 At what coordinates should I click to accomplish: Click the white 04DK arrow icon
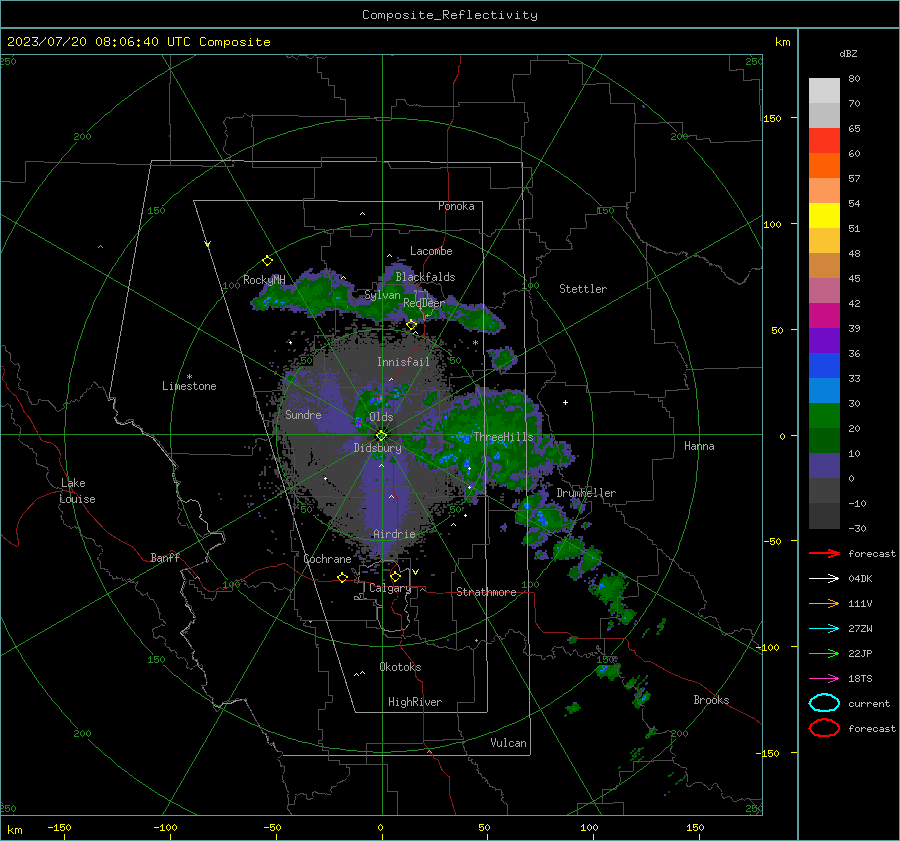[x=824, y=578]
